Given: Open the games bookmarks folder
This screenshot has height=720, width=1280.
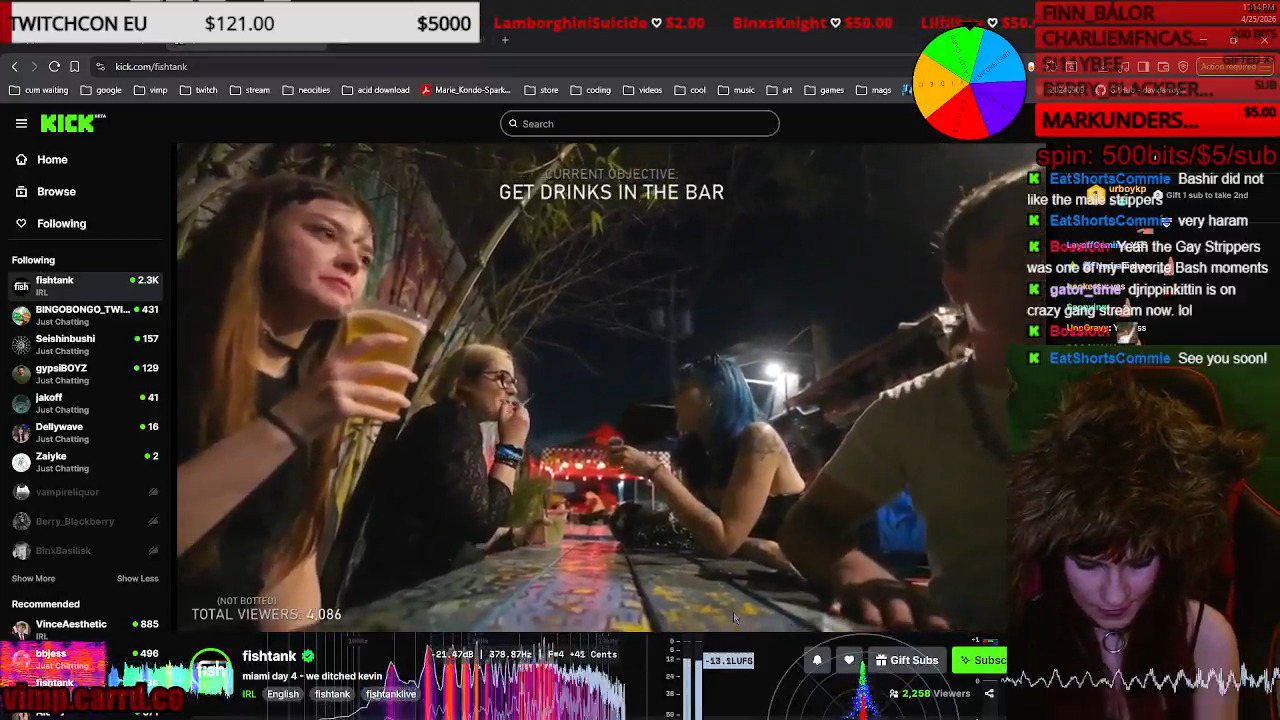Looking at the screenshot, I should (x=823, y=90).
